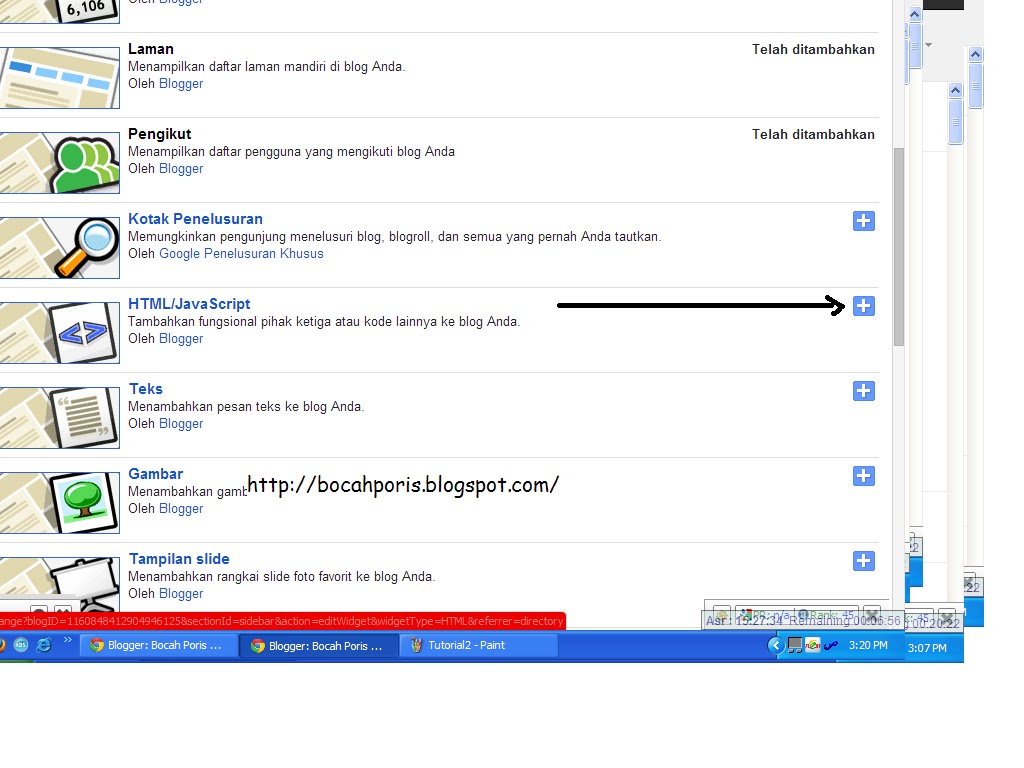Follow the Blogger link under Pengikut
Viewport: 1024px width, 768px height.
[181, 168]
